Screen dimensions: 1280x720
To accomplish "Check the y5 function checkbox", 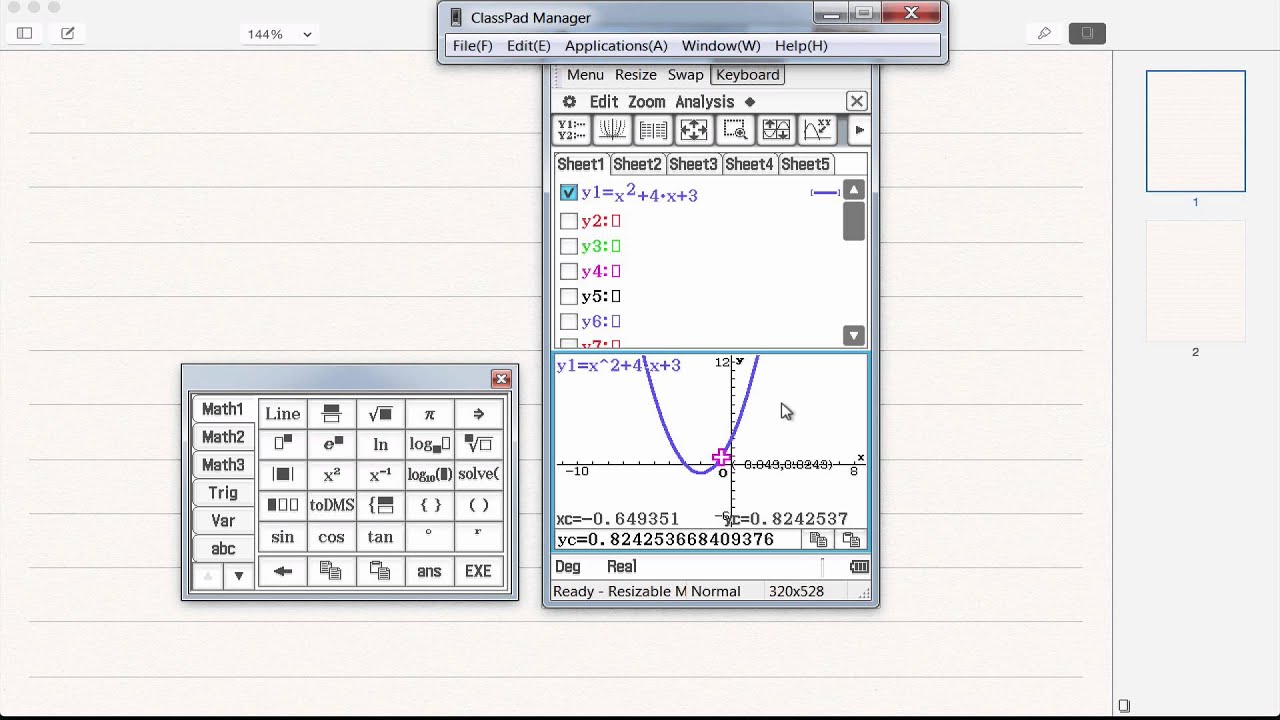I will pos(569,296).
